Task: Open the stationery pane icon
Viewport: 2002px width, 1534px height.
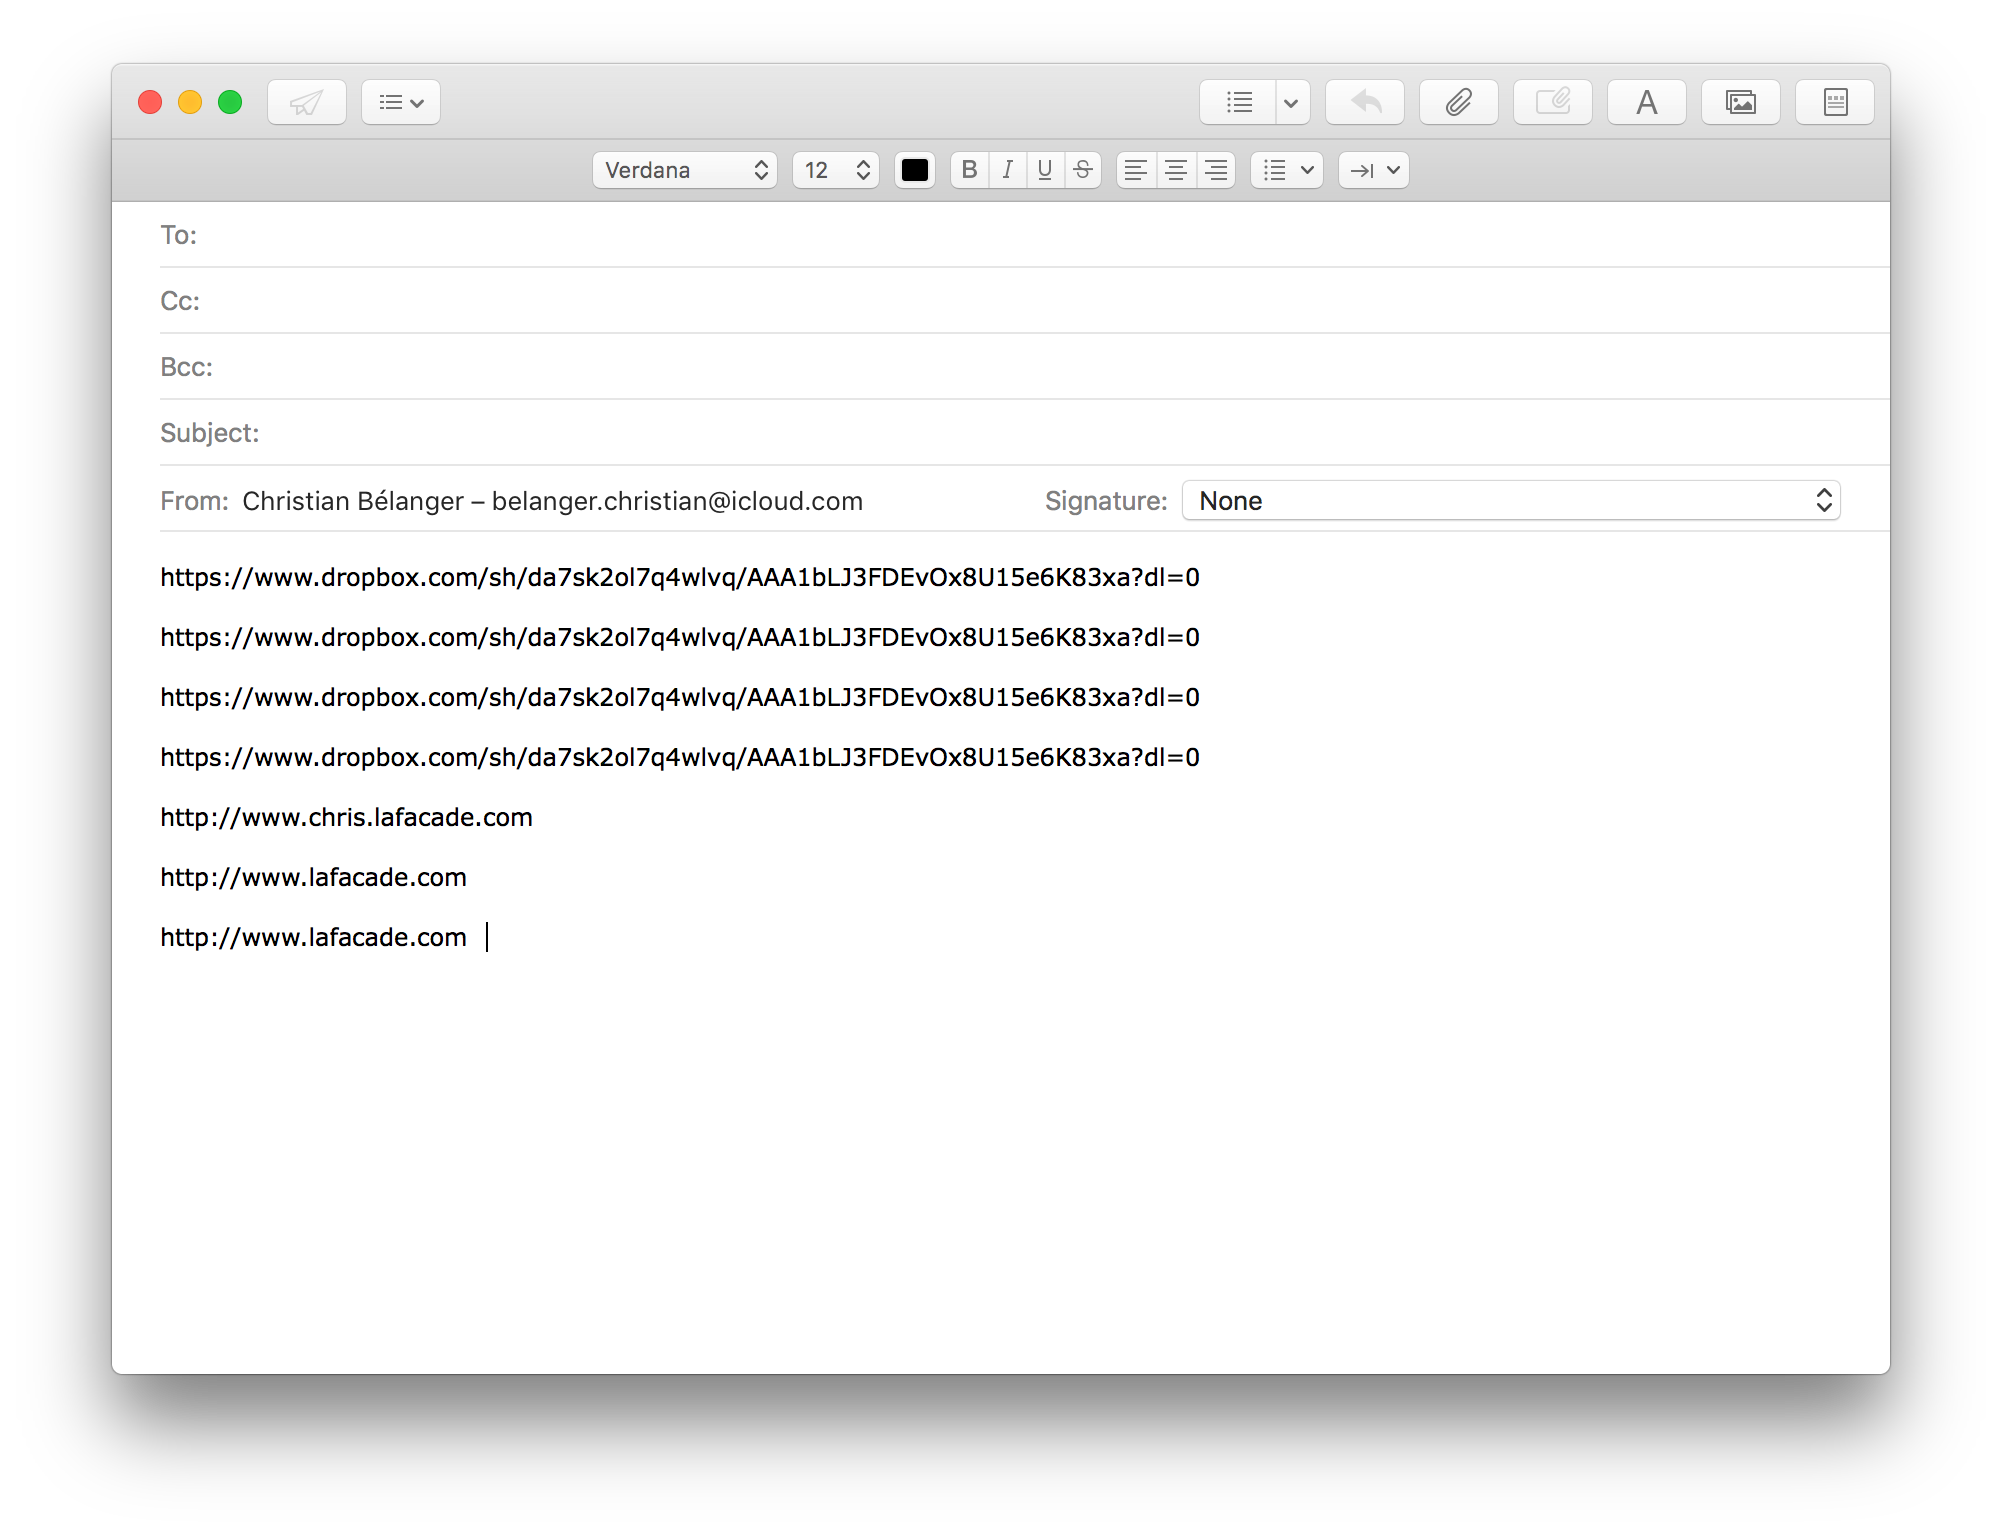Action: [x=1834, y=102]
